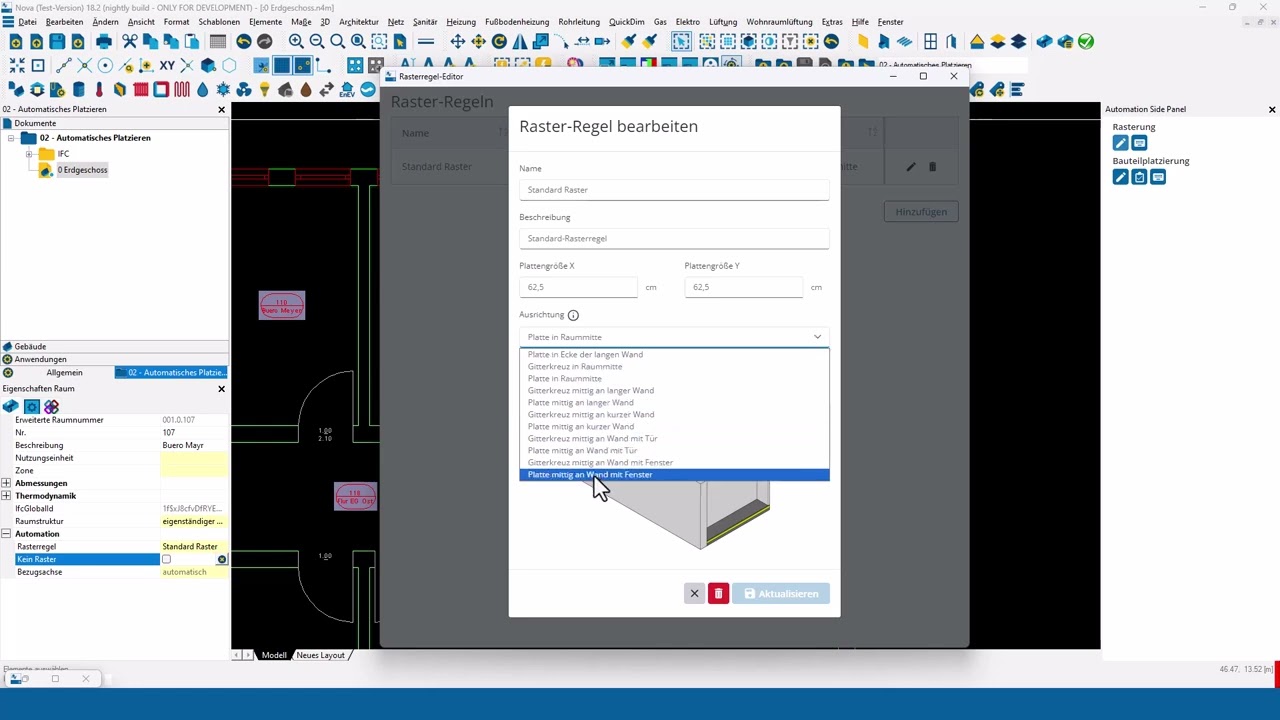Click the trash icon in the Standard Raster row
Viewport: 1280px width, 720px height.
(x=932, y=167)
